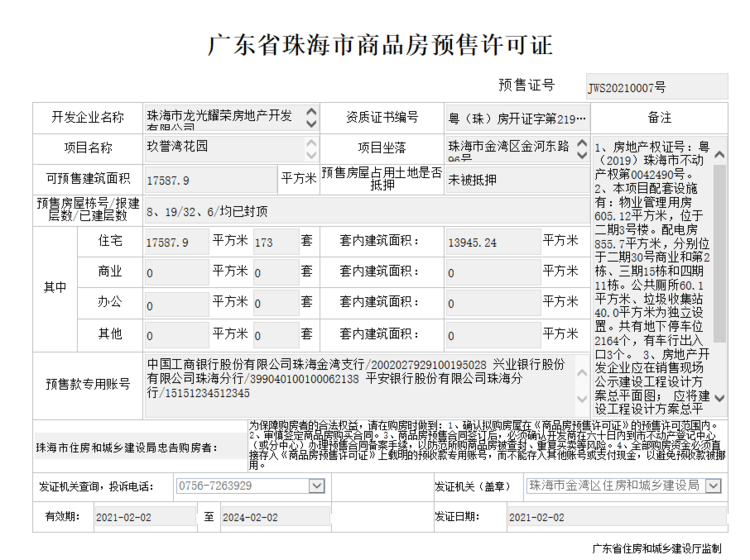750x560 pixels.
Task: Open the 0756-7263929 phone number dropdown
Action: [317, 486]
